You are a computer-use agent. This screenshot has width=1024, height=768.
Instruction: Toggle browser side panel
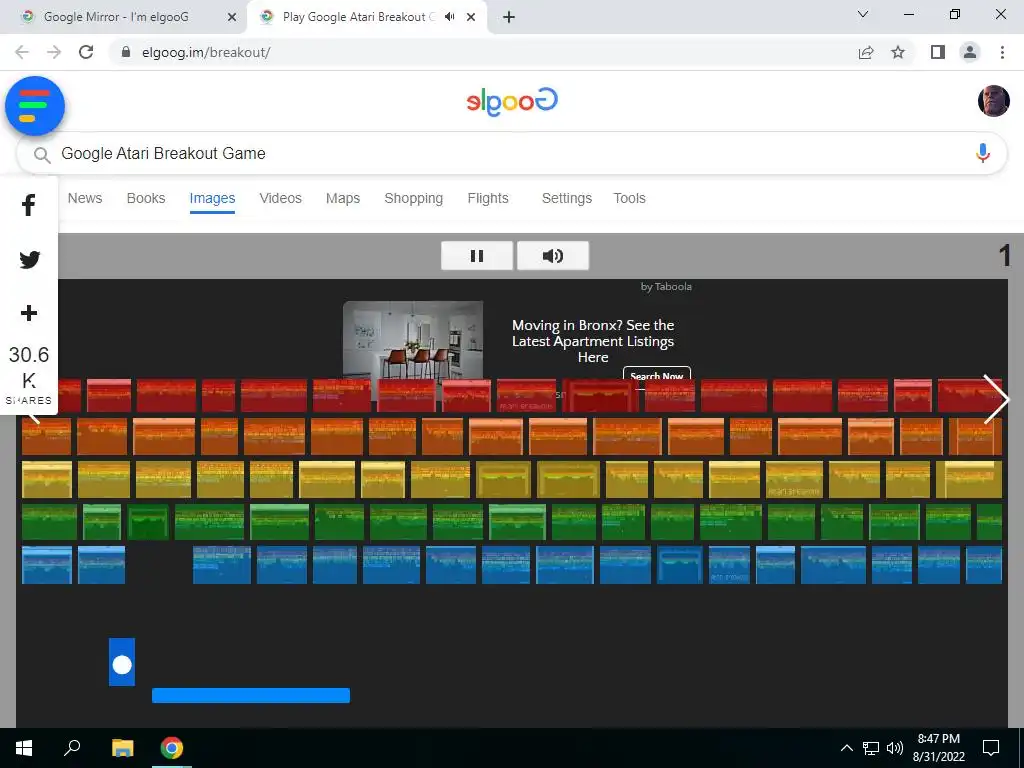click(x=938, y=52)
